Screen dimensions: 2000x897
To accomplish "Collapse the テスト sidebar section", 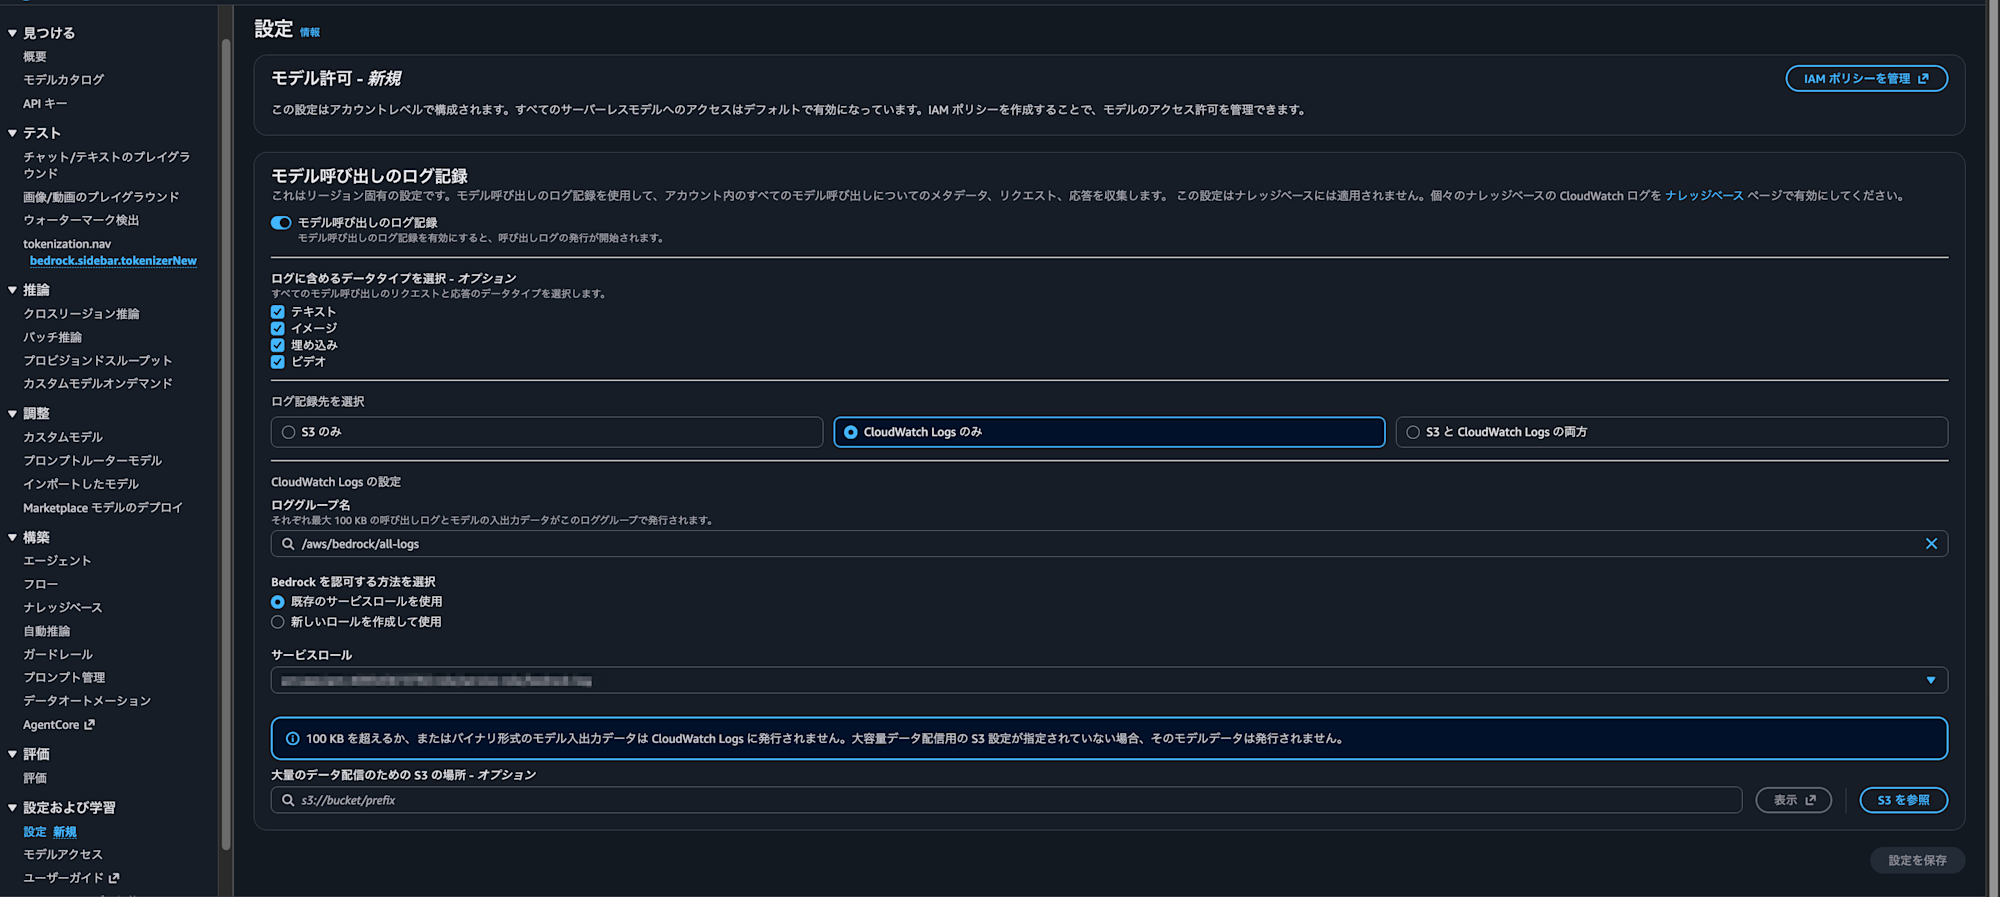I will tap(12, 133).
